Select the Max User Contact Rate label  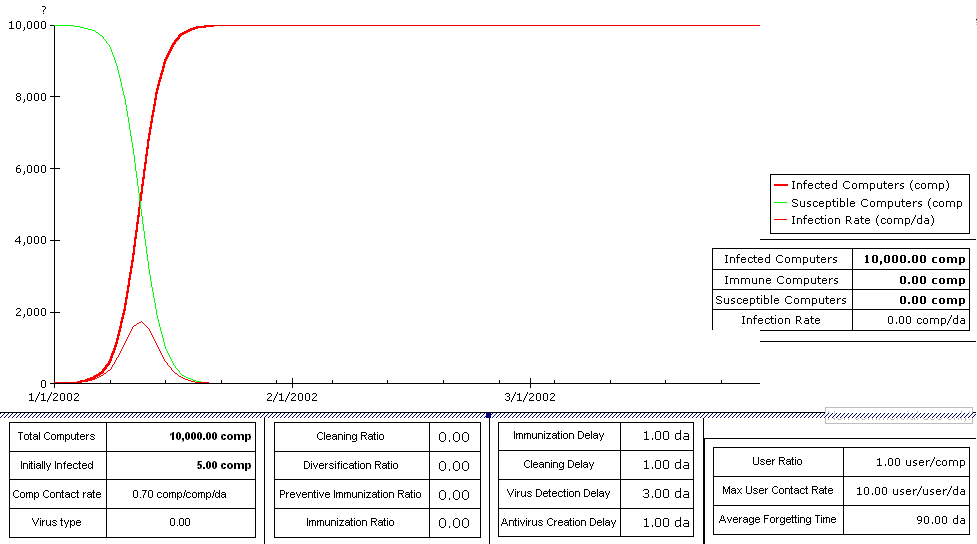click(x=778, y=490)
